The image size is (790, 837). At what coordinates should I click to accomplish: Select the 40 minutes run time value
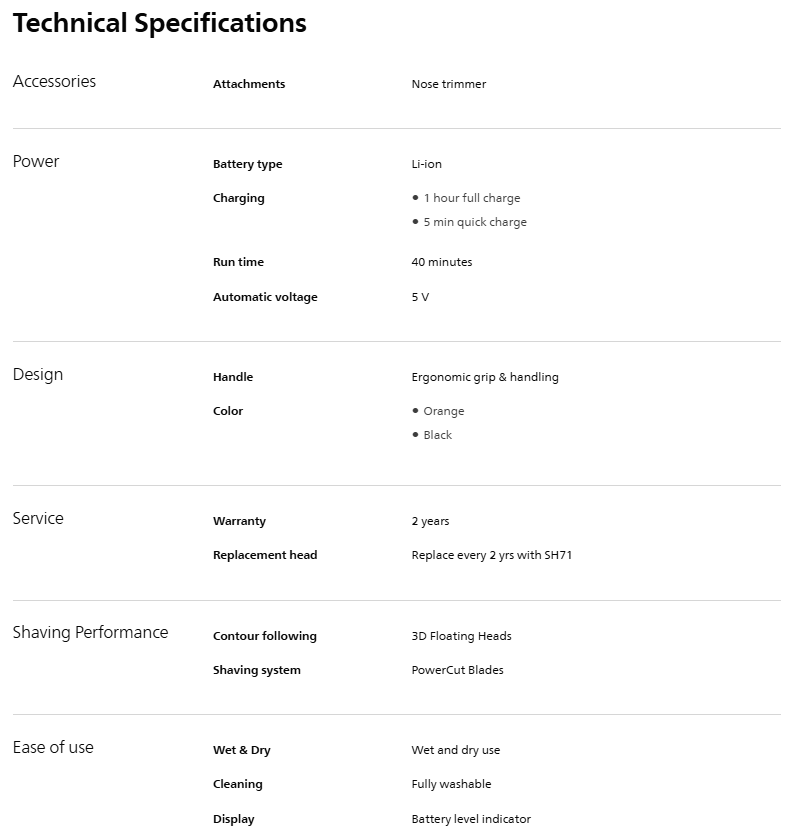(x=441, y=262)
